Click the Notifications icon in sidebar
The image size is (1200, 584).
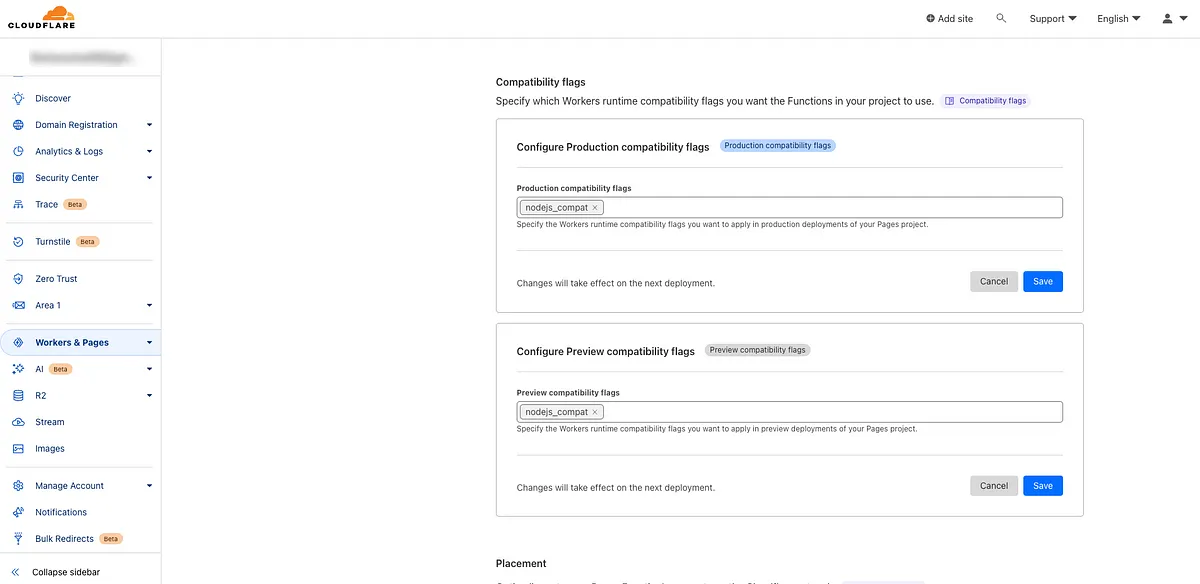pyautogui.click(x=17, y=512)
